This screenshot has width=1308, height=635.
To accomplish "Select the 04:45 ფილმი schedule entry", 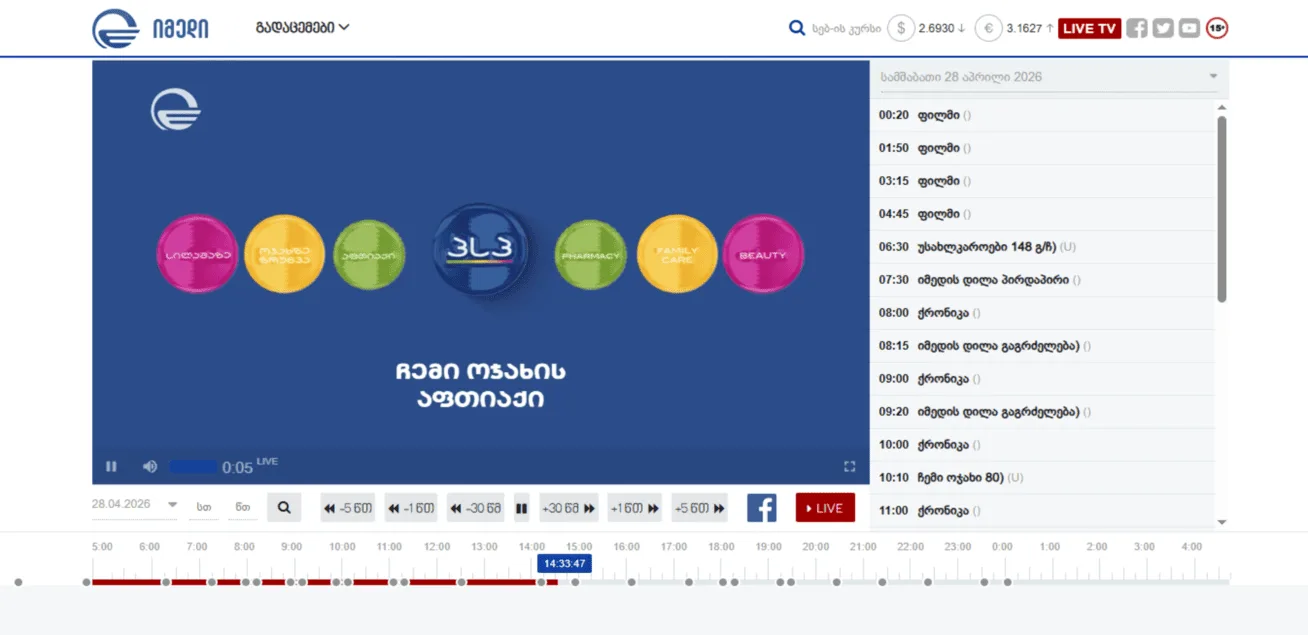I will pos(1042,214).
